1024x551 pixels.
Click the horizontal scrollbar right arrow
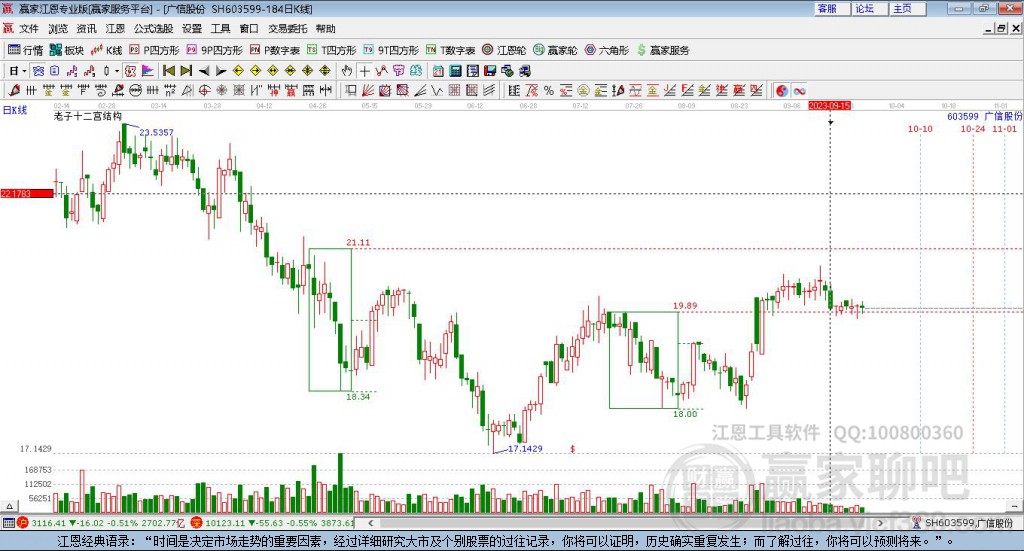pyautogui.click(x=880, y=523)
